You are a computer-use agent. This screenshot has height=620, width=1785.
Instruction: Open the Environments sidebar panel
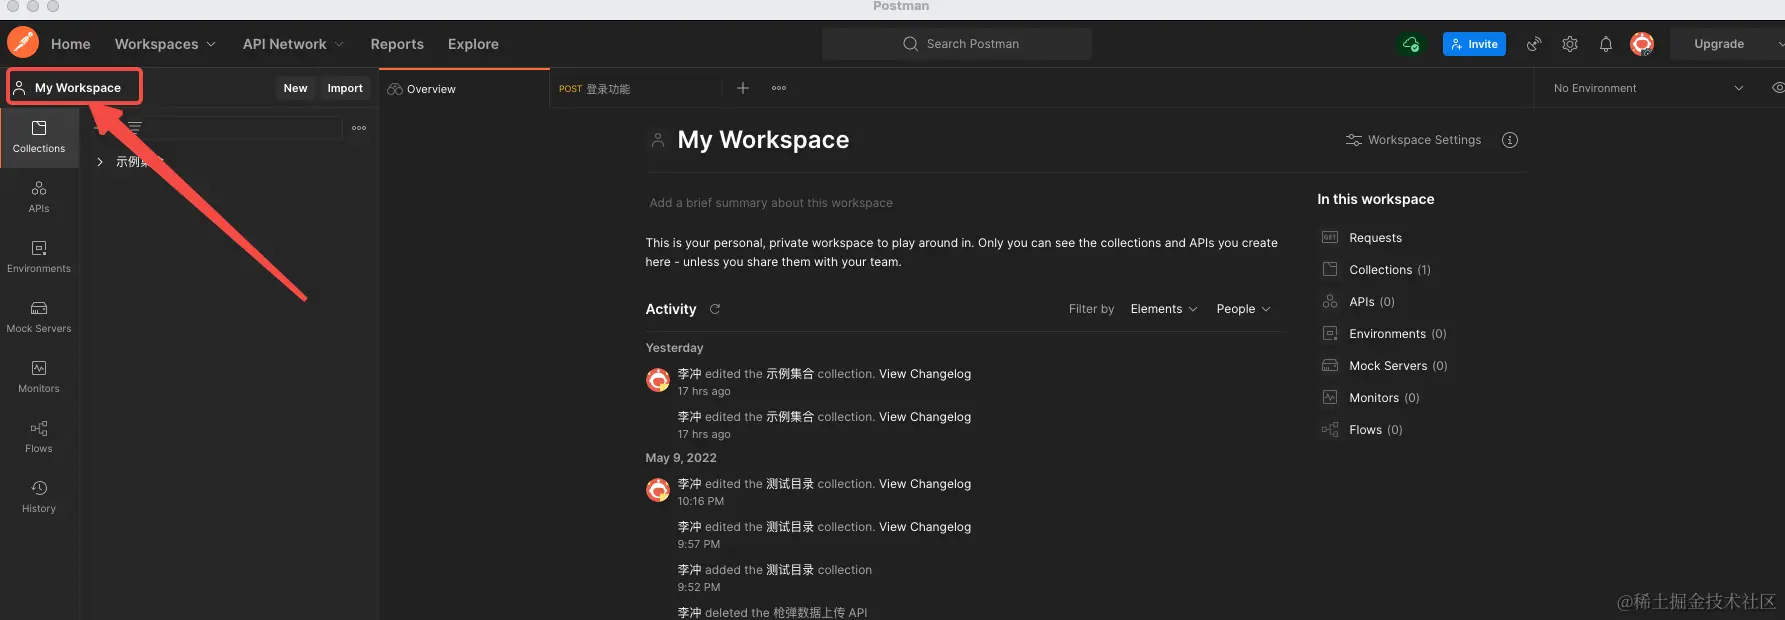(39, 257)
